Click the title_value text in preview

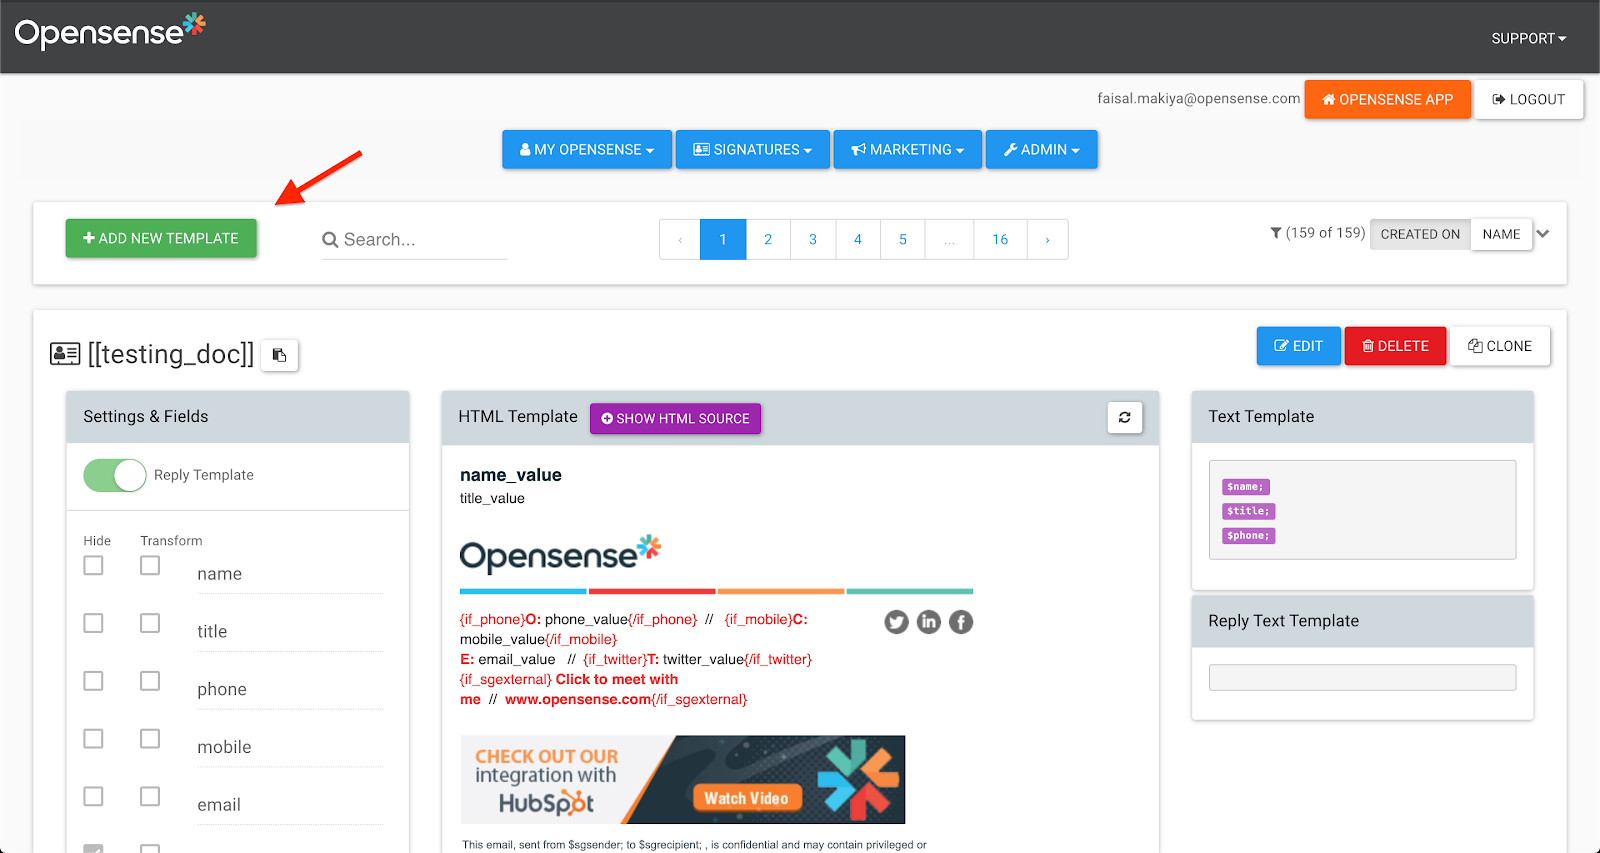pyautogui.click(x=492, y=498)
